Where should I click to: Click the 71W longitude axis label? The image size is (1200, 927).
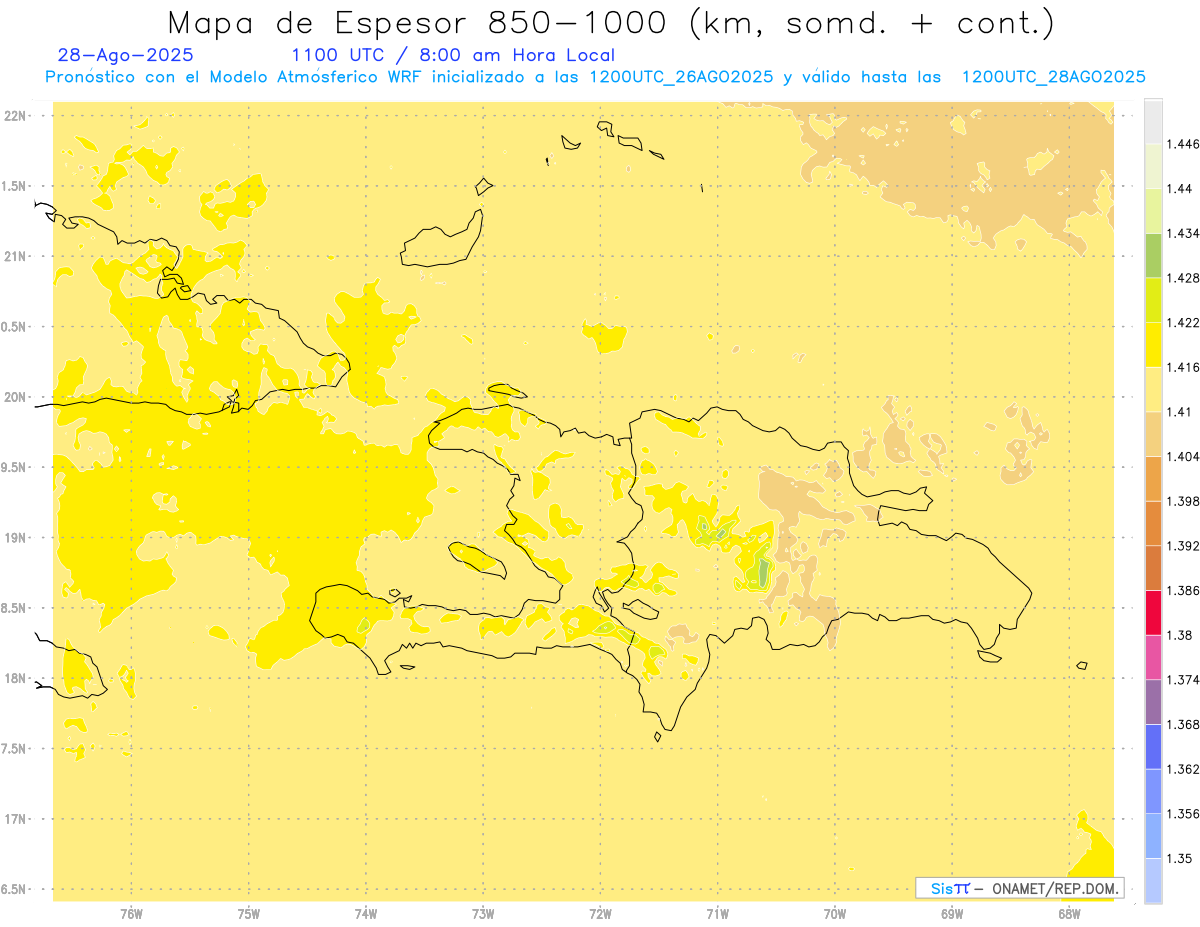pos(717,913)
